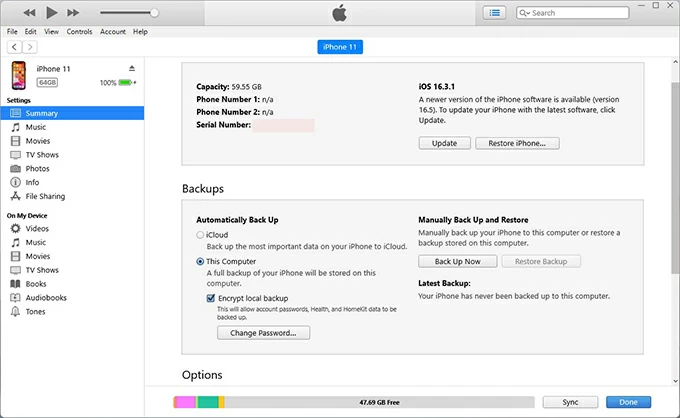680x418 pixels.
Task: Click the Back Up Now button
Action: (457, 261)
